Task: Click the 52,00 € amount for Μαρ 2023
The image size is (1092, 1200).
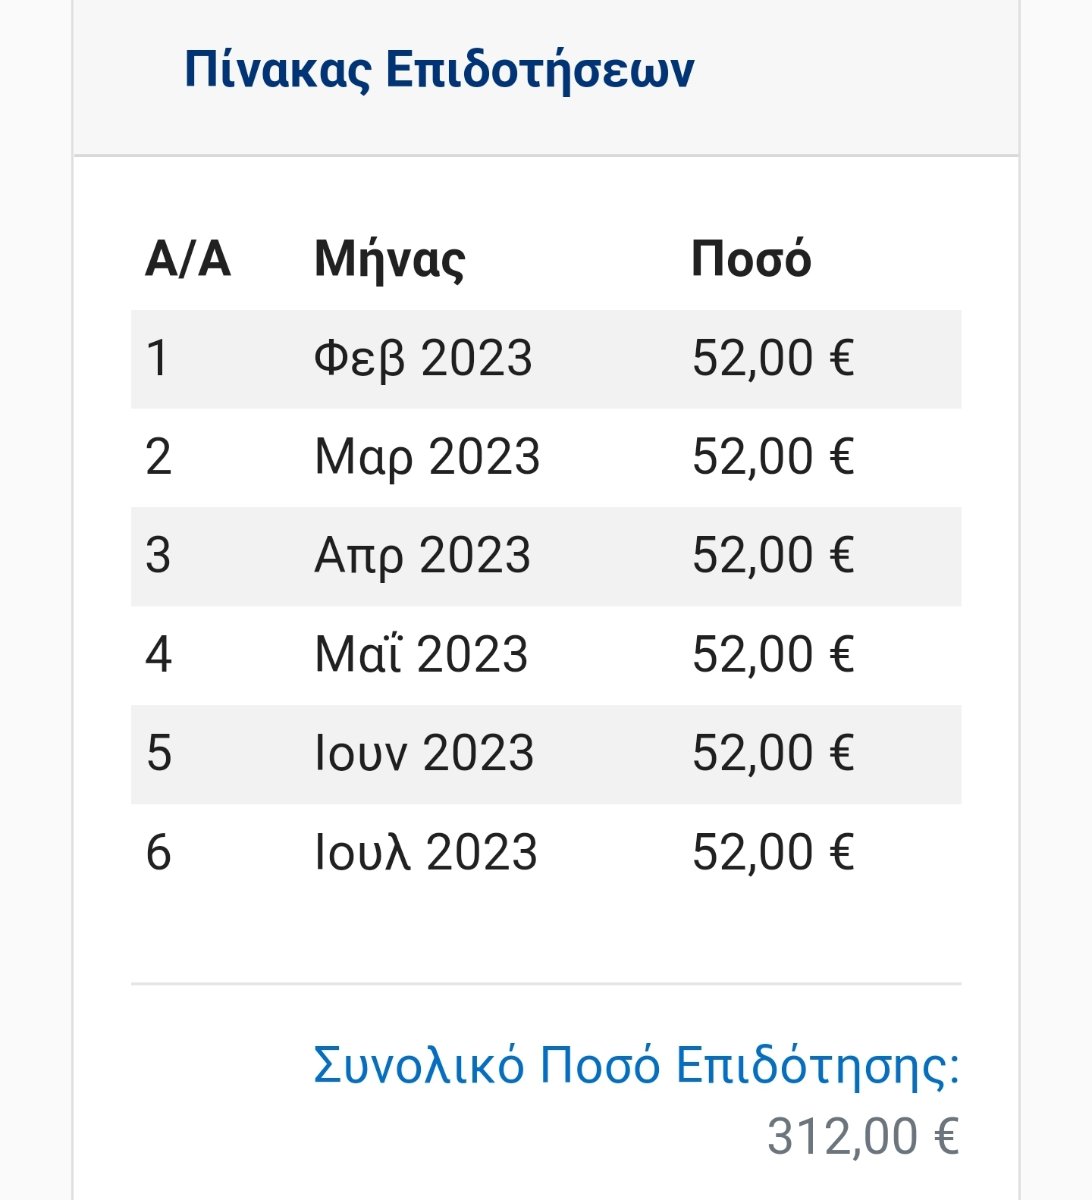Action: click(x=773, y=457)
